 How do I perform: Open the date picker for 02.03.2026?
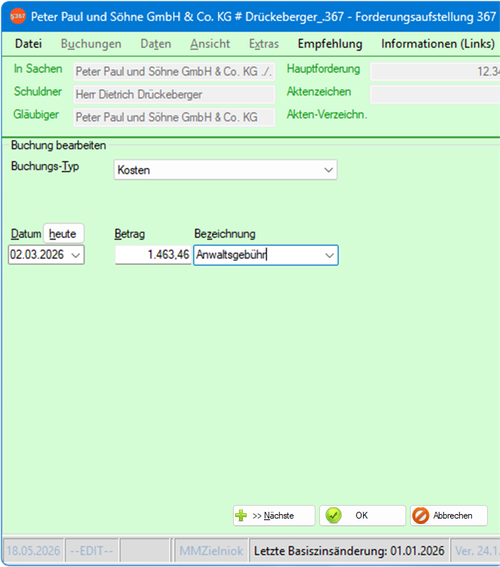click(76, 255)
